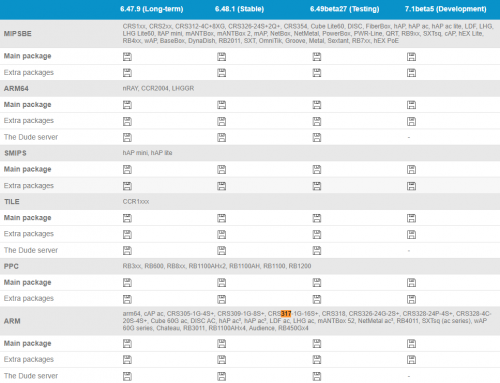Click the 6.47.9 (Long-term) column header

tap(152, 9)
